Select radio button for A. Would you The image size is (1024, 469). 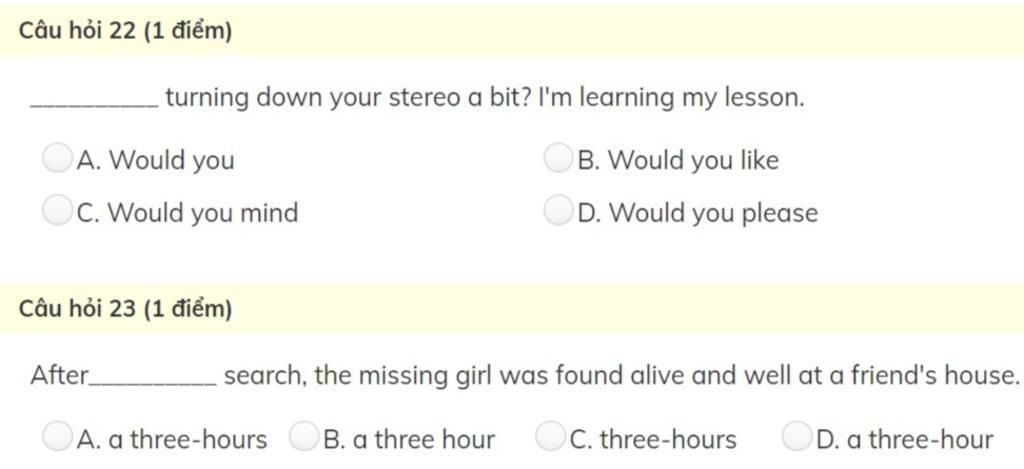point(57,158)
